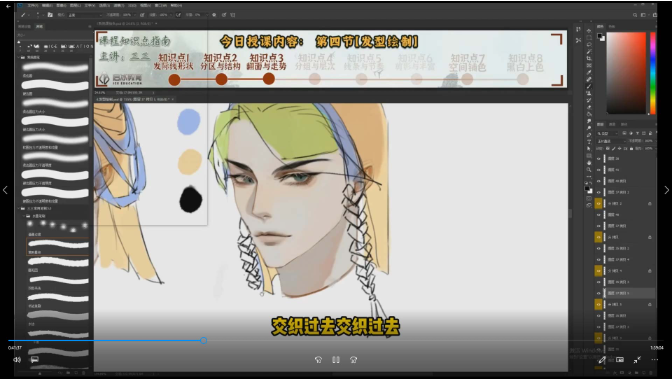Pause the video with the center pause button
This screenshot has height=379, width=672.
[x=336, y=360]
